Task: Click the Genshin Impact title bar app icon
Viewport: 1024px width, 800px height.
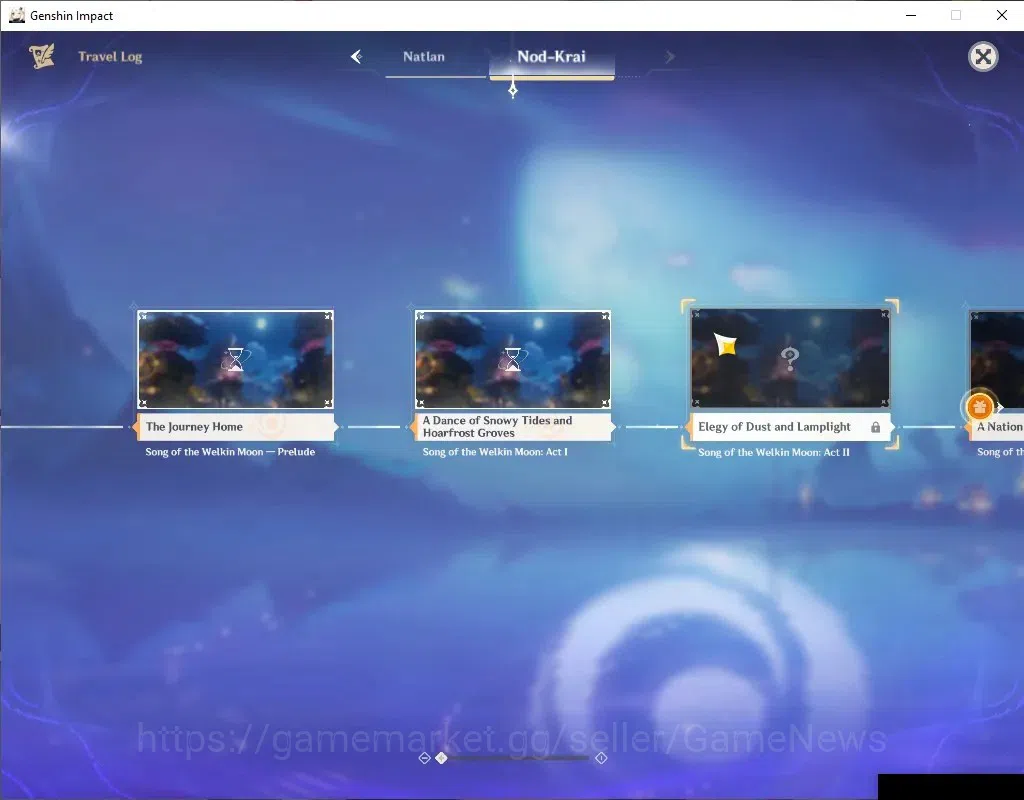Action: click(x=16, y=15)
